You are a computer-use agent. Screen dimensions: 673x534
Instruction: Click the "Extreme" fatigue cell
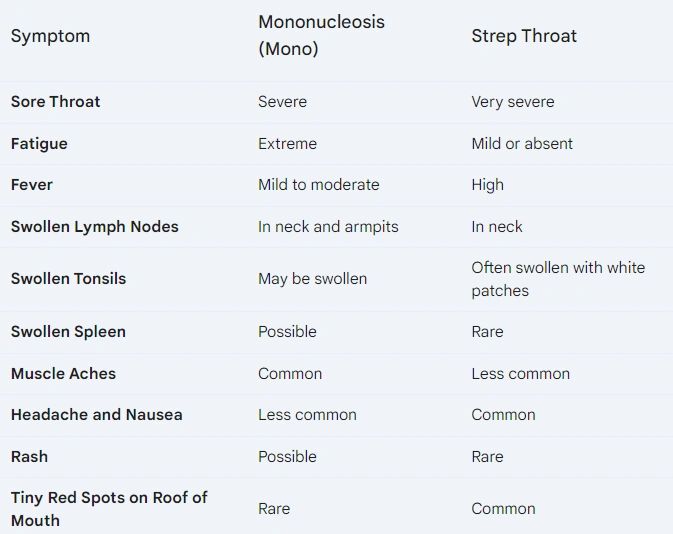pos(287,144)
